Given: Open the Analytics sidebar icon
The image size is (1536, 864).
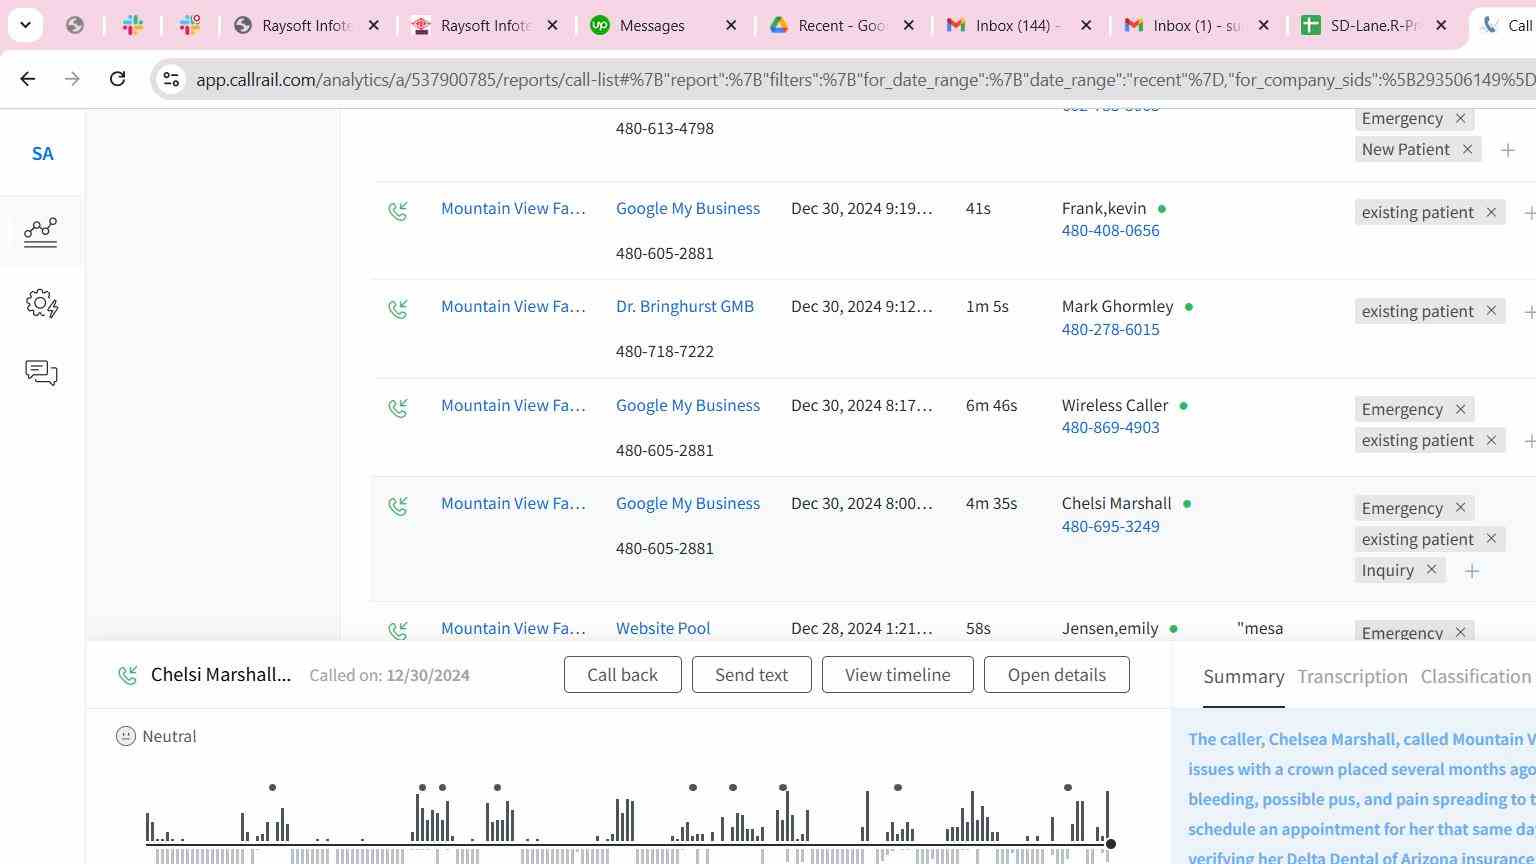Looking at the screenshot, I should pyautogui.click(x=41, y=233).
